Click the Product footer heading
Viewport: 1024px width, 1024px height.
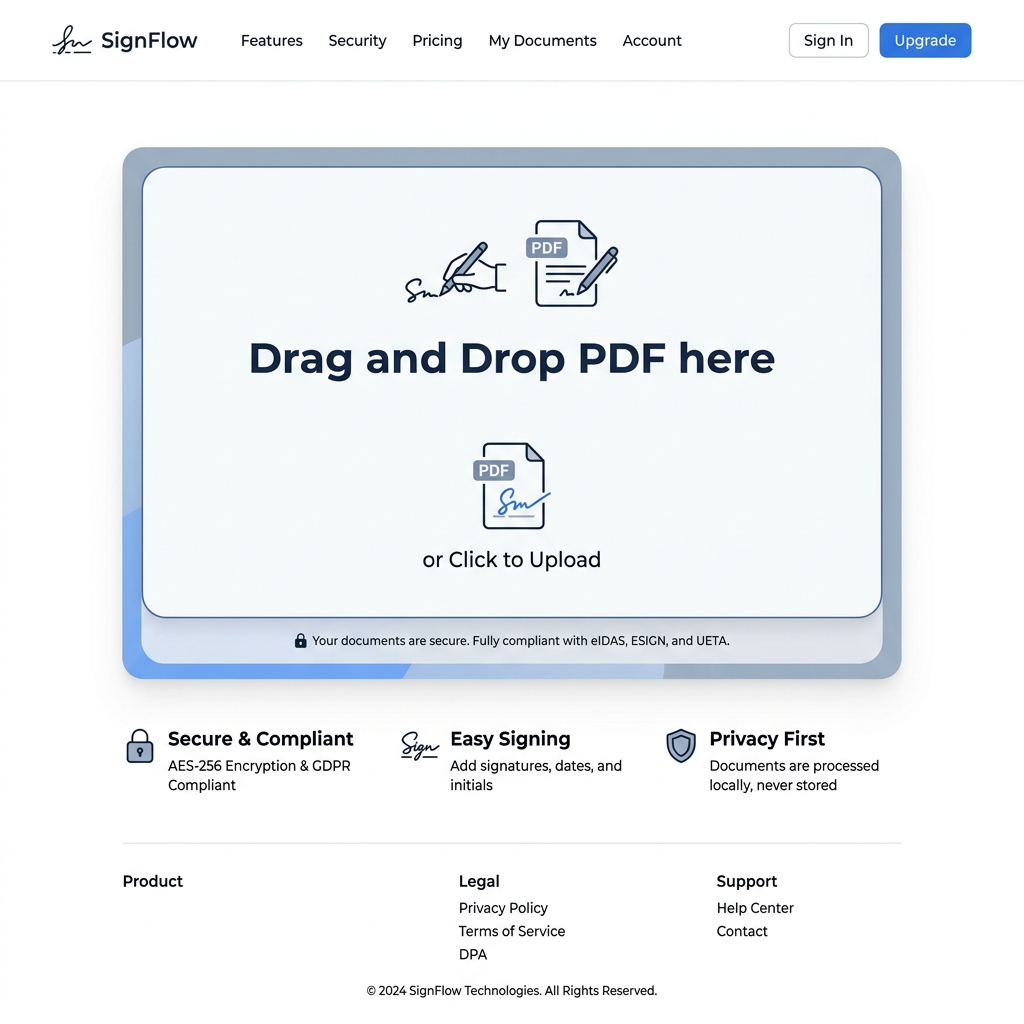coord(153,881)
